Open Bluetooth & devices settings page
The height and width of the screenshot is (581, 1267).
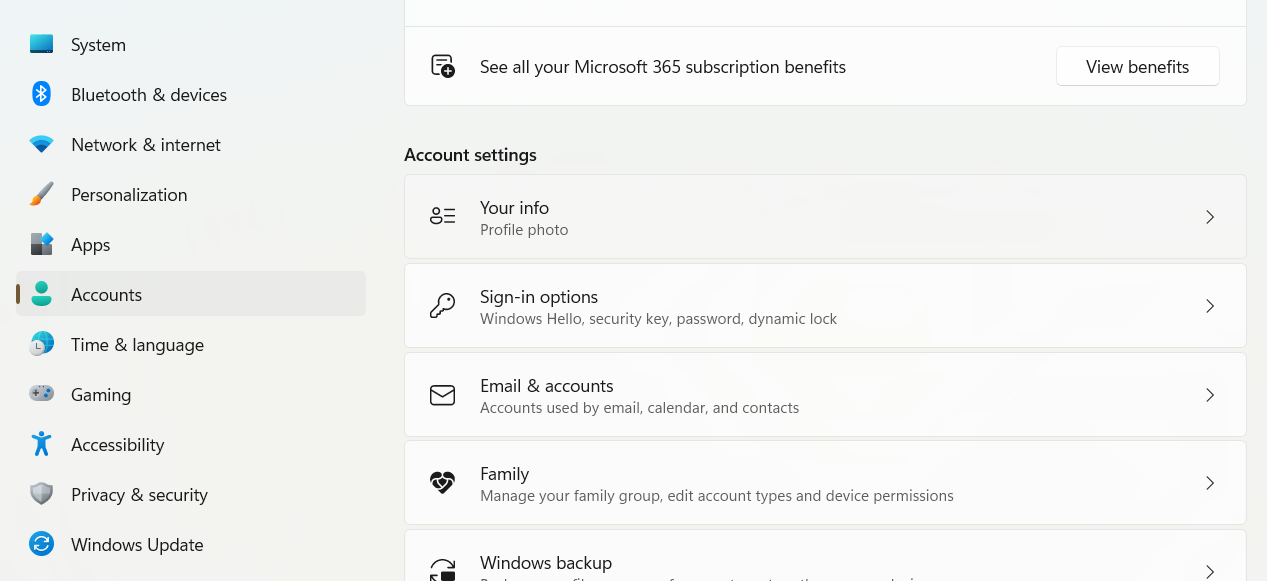coord(148,95)
